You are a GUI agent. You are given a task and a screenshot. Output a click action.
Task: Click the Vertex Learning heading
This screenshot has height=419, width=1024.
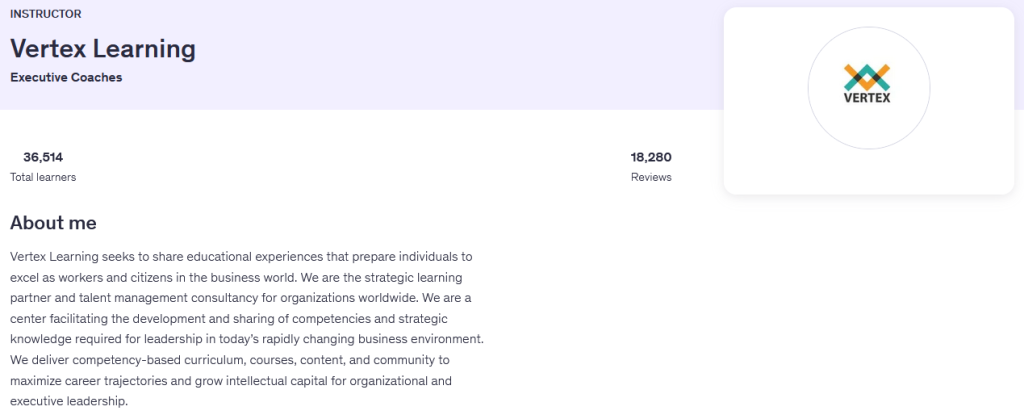pyautogui.click(x=102, y=48)
